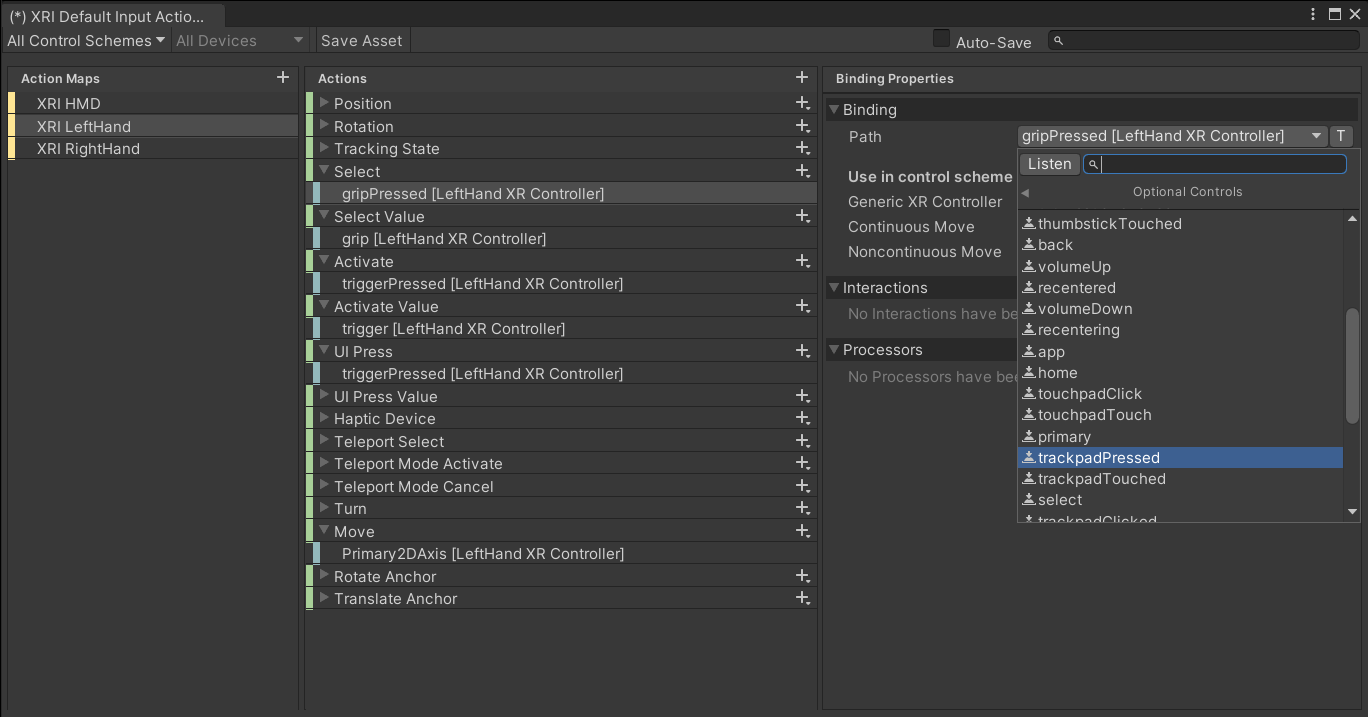Add binding to the Position action
Viewport: 1368px width, 717px height.
(x=801, y=104)
